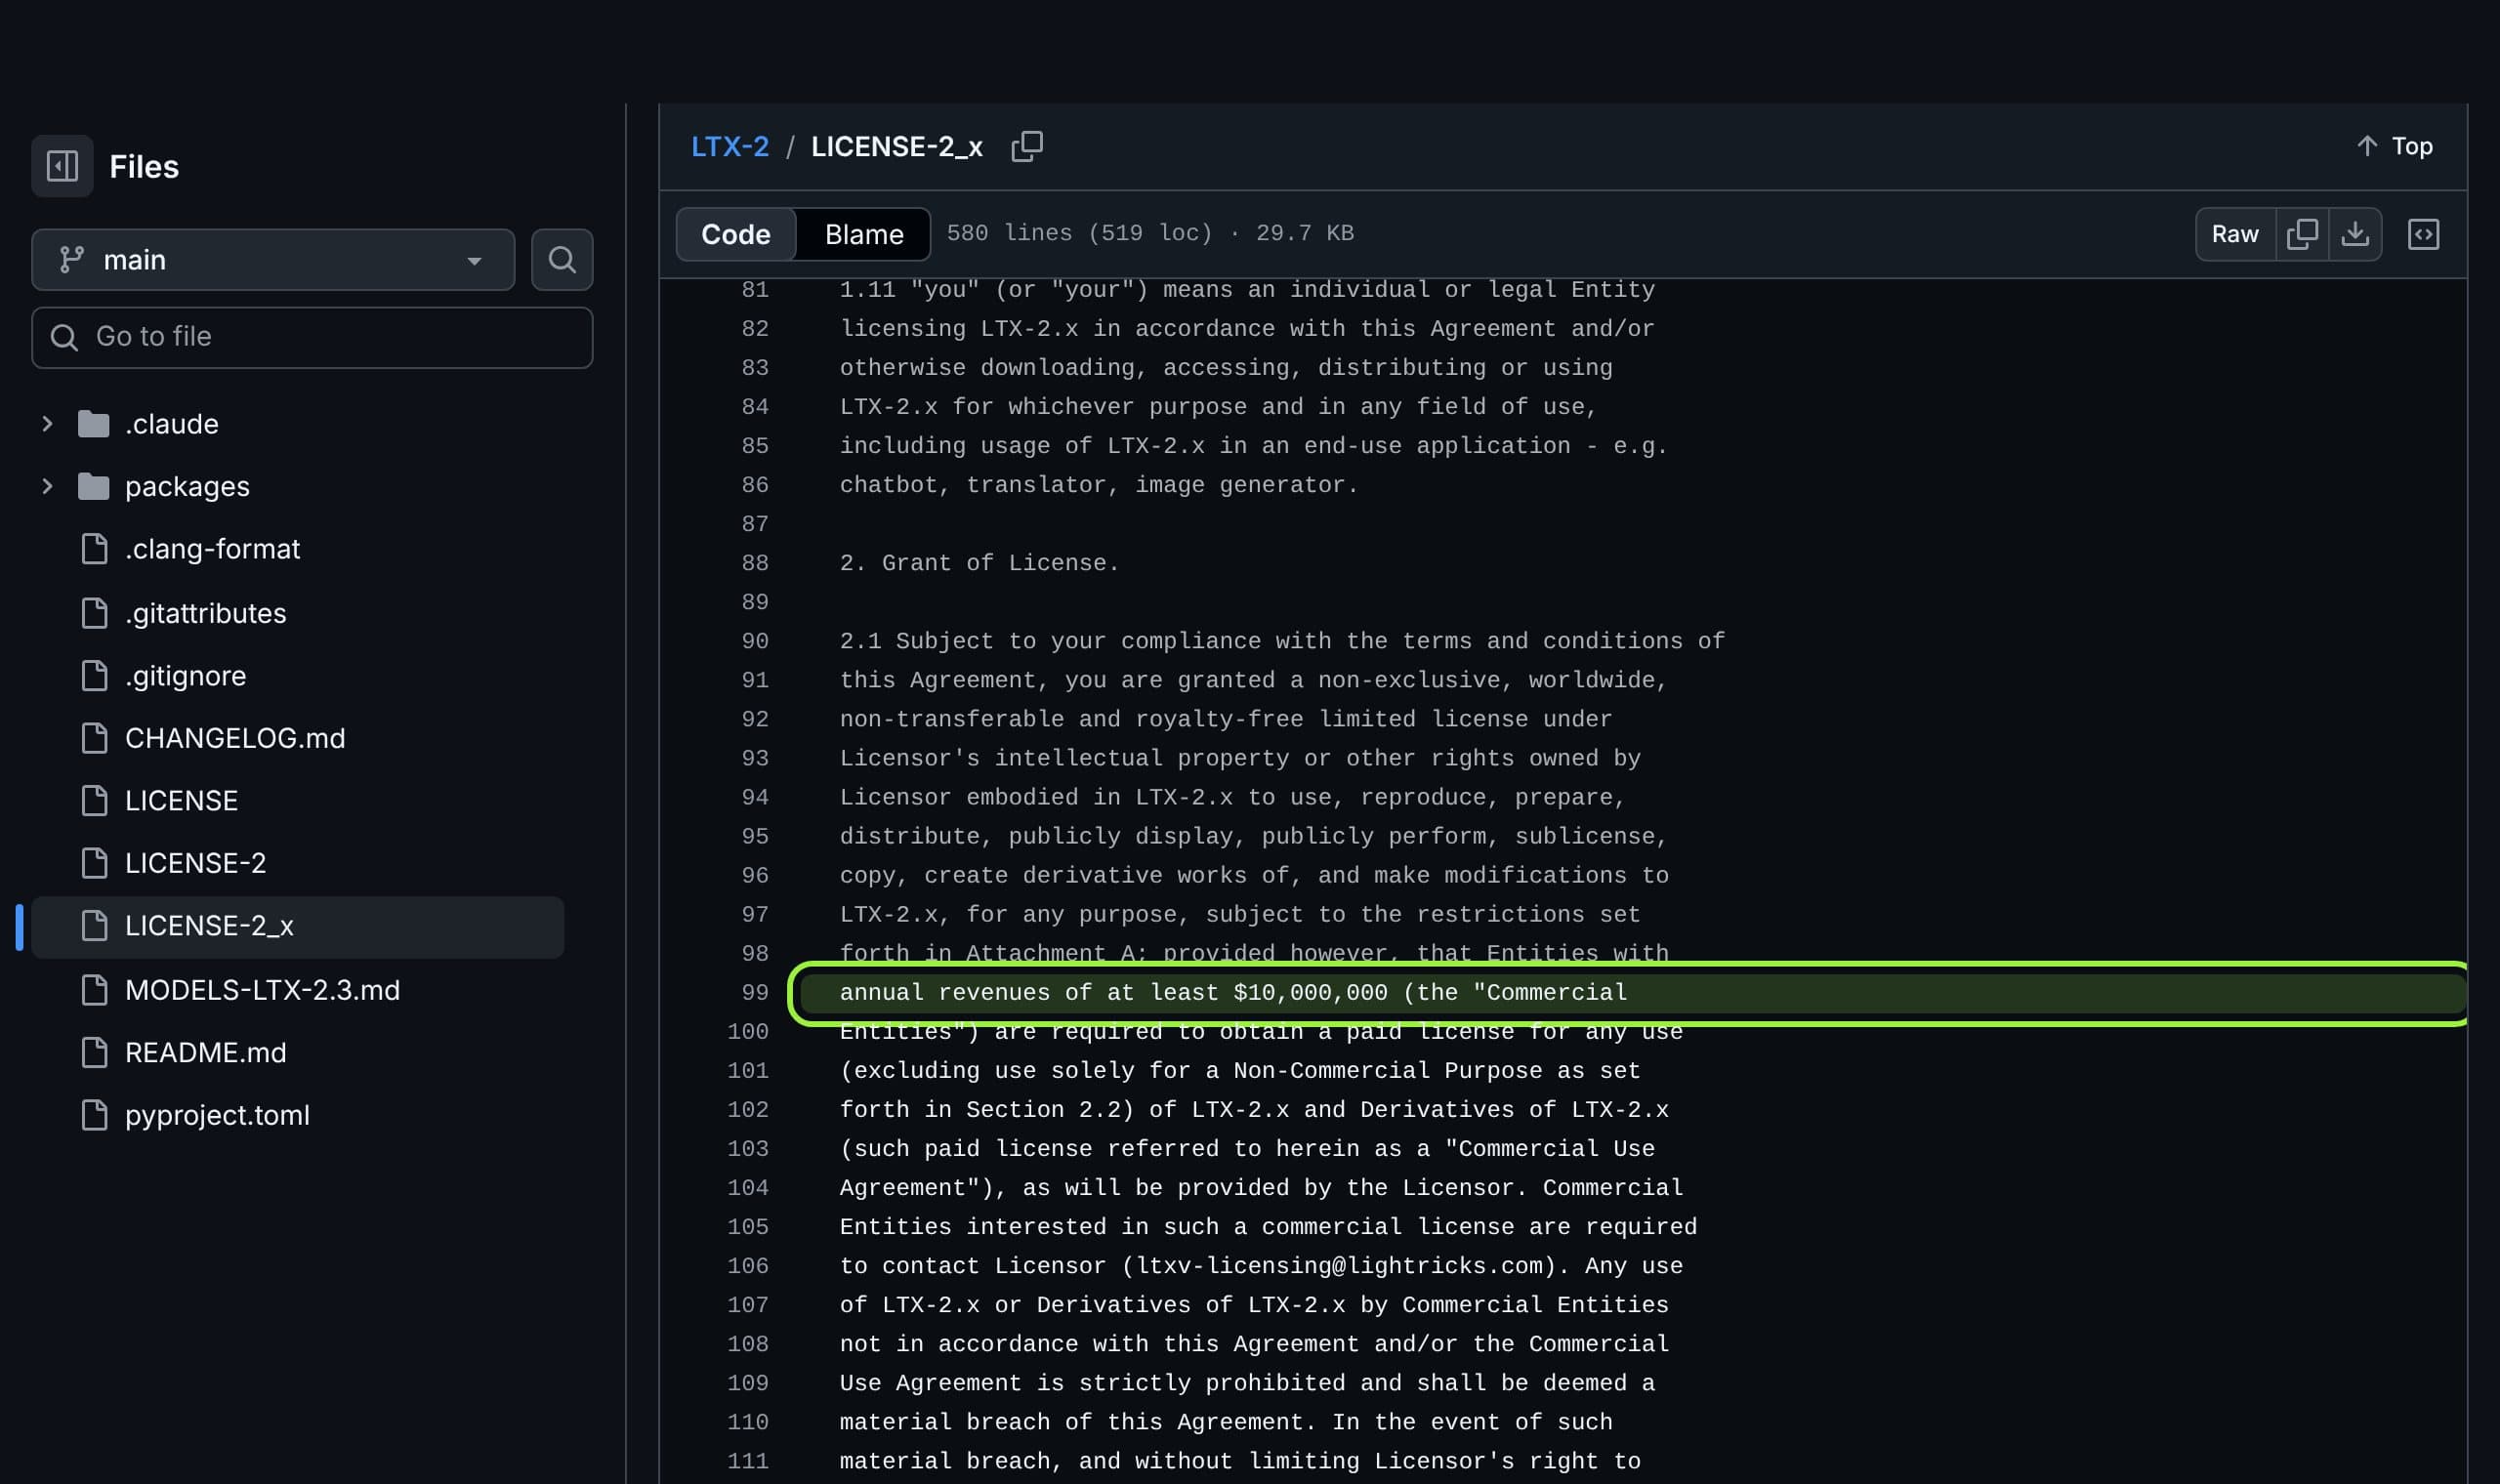Select line number 88
Image resolution: width=2500 pixels, height=1484 pixels.
click(755, 563)
